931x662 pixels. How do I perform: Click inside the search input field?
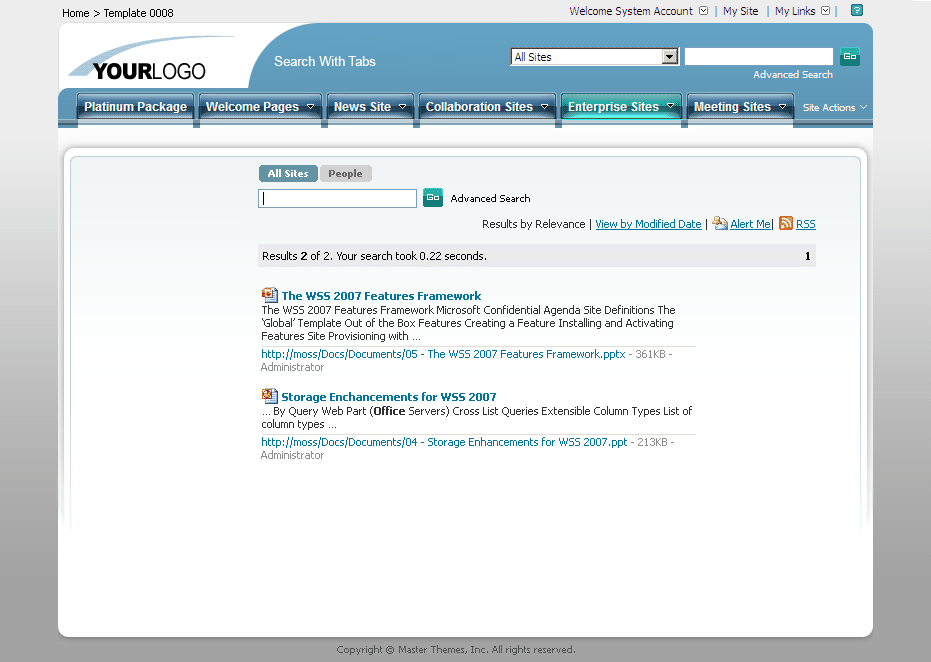[x=337, y=197]
